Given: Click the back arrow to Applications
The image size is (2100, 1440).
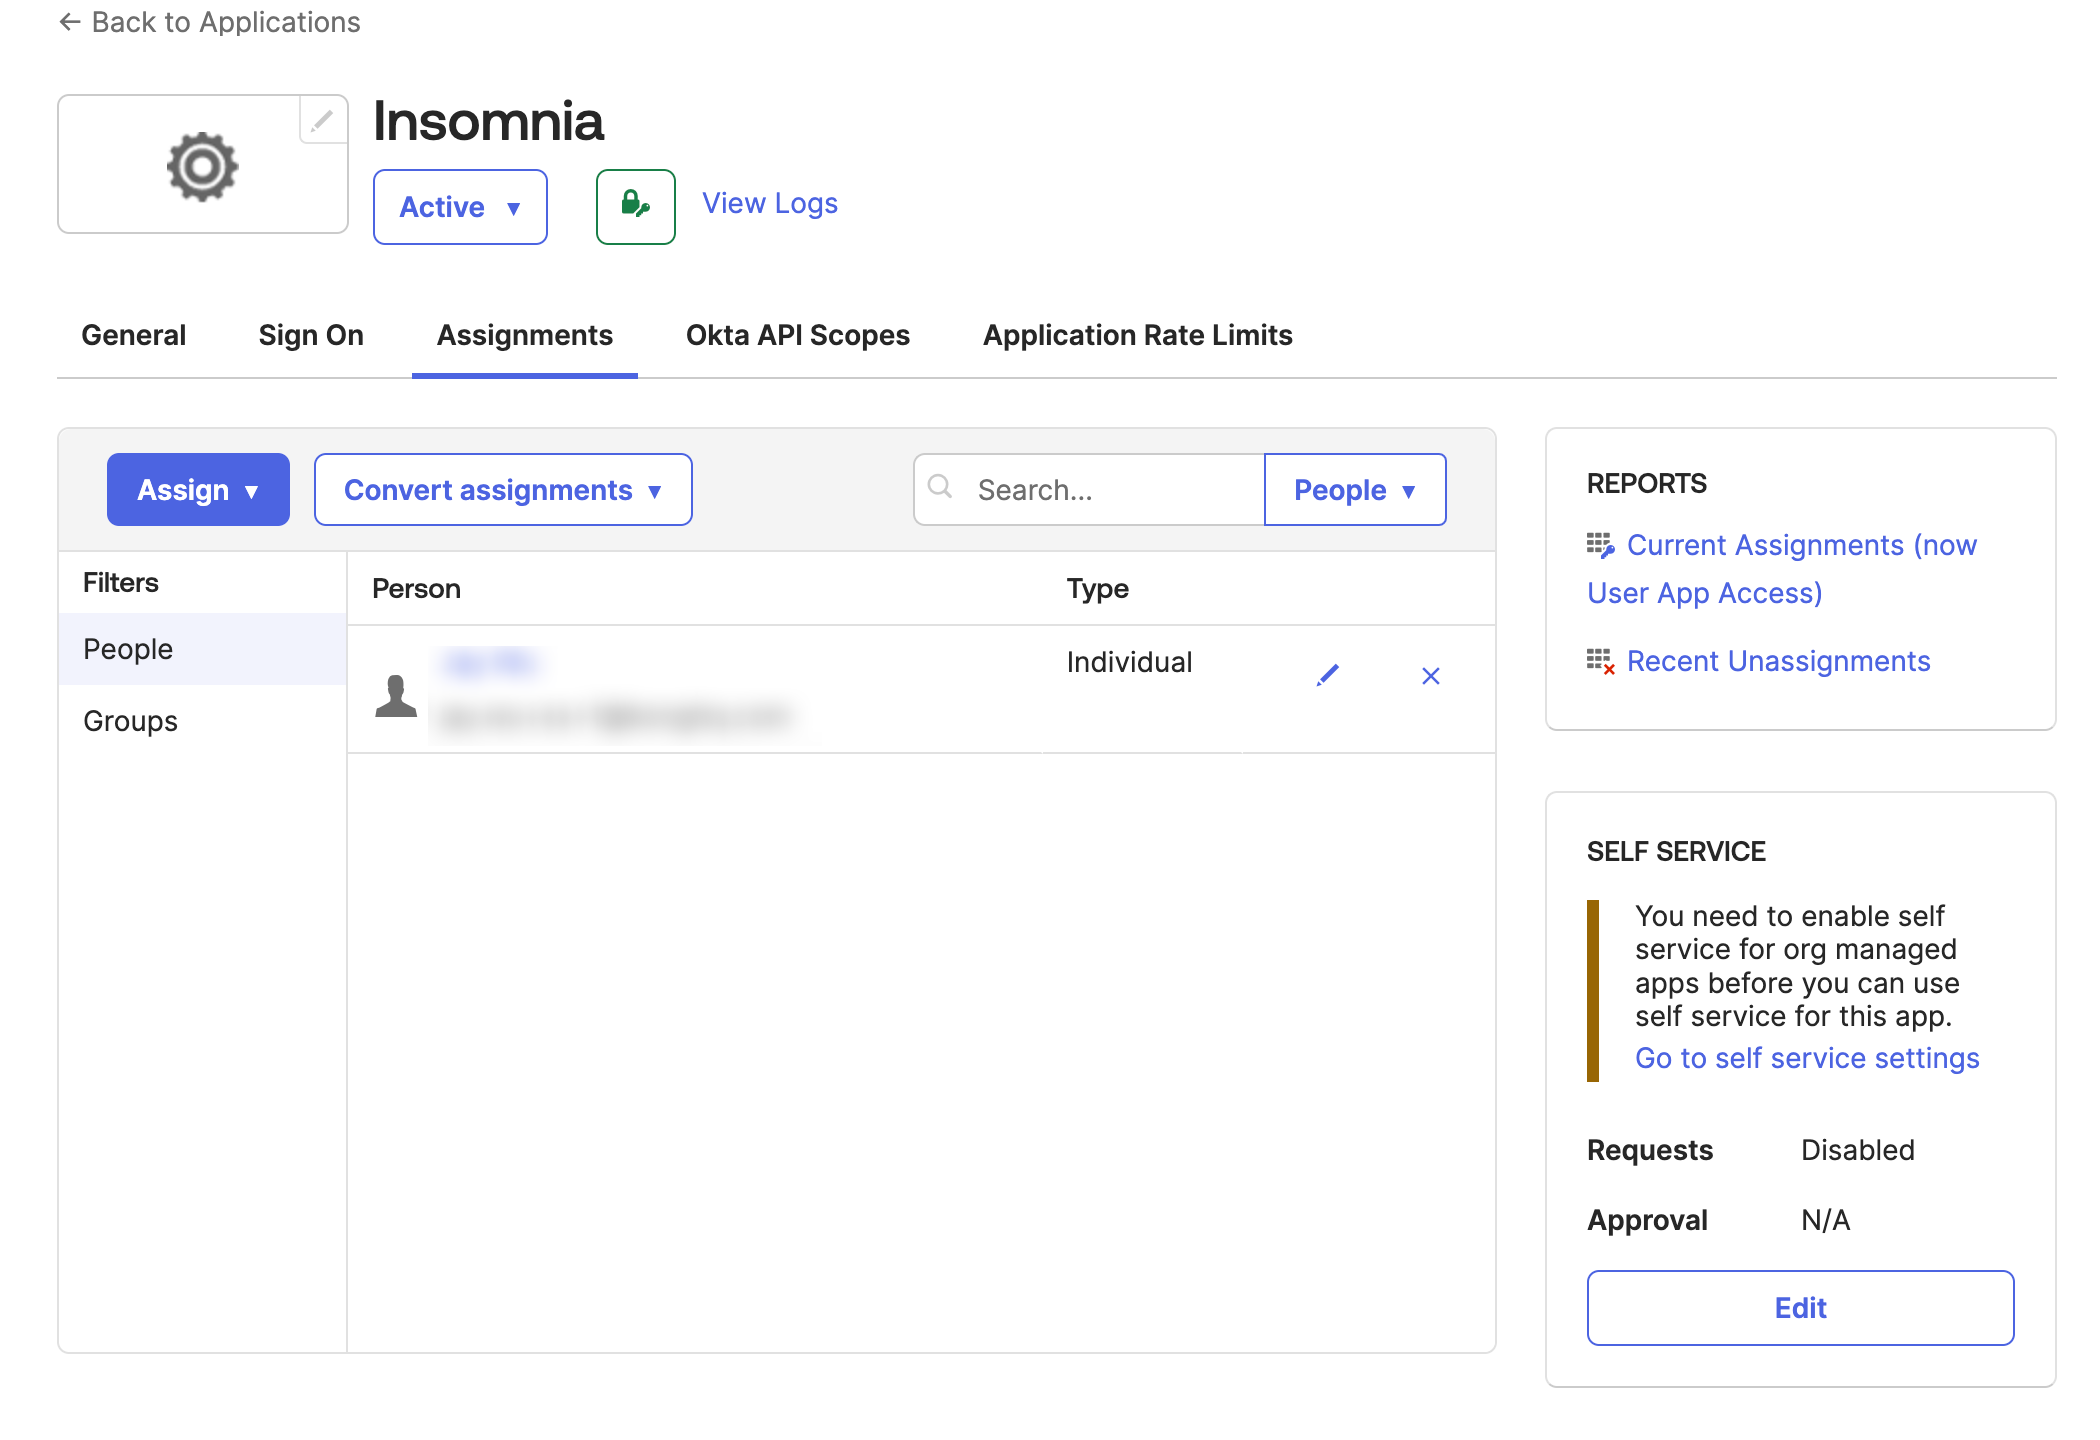Looking at the screenshot, I should coord(69,22).
